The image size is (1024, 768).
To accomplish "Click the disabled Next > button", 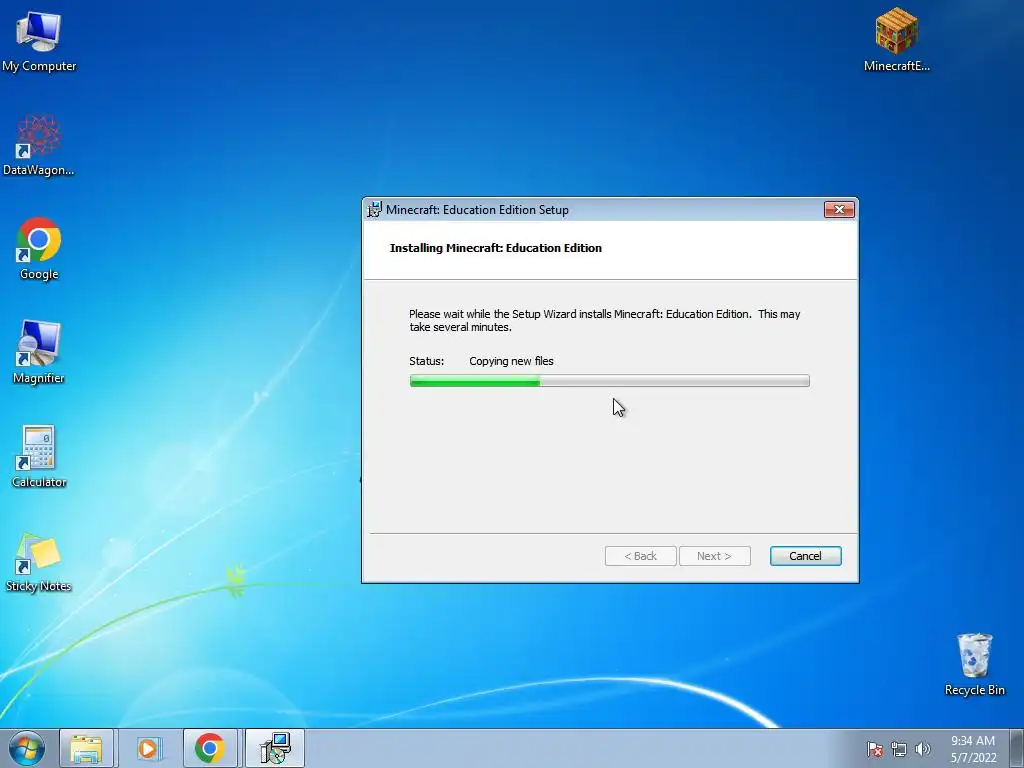I will pos(714,556).
